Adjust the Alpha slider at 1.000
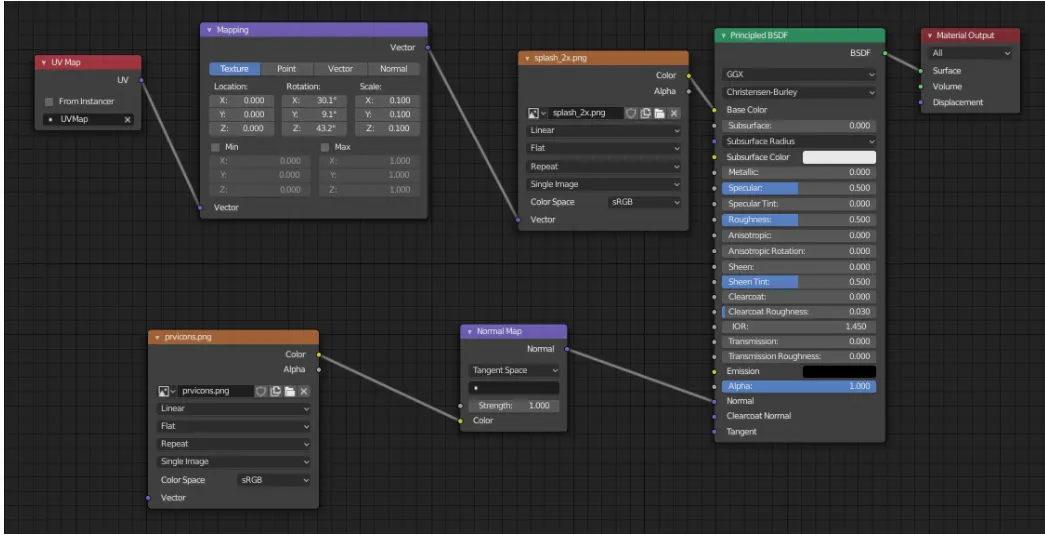The width and height of the screenshot is (1045, 535). coord(798,386)
